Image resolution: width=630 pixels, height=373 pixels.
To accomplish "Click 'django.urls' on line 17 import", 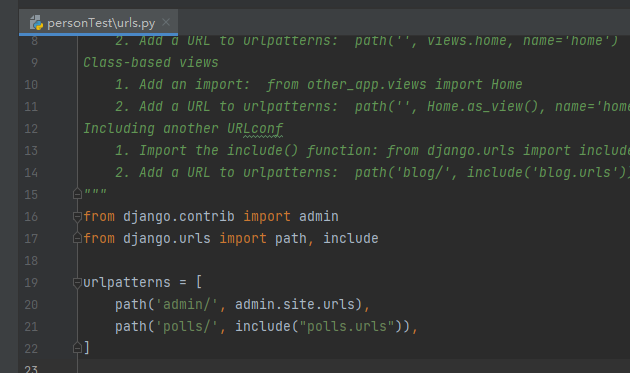I will pos(167,239).
